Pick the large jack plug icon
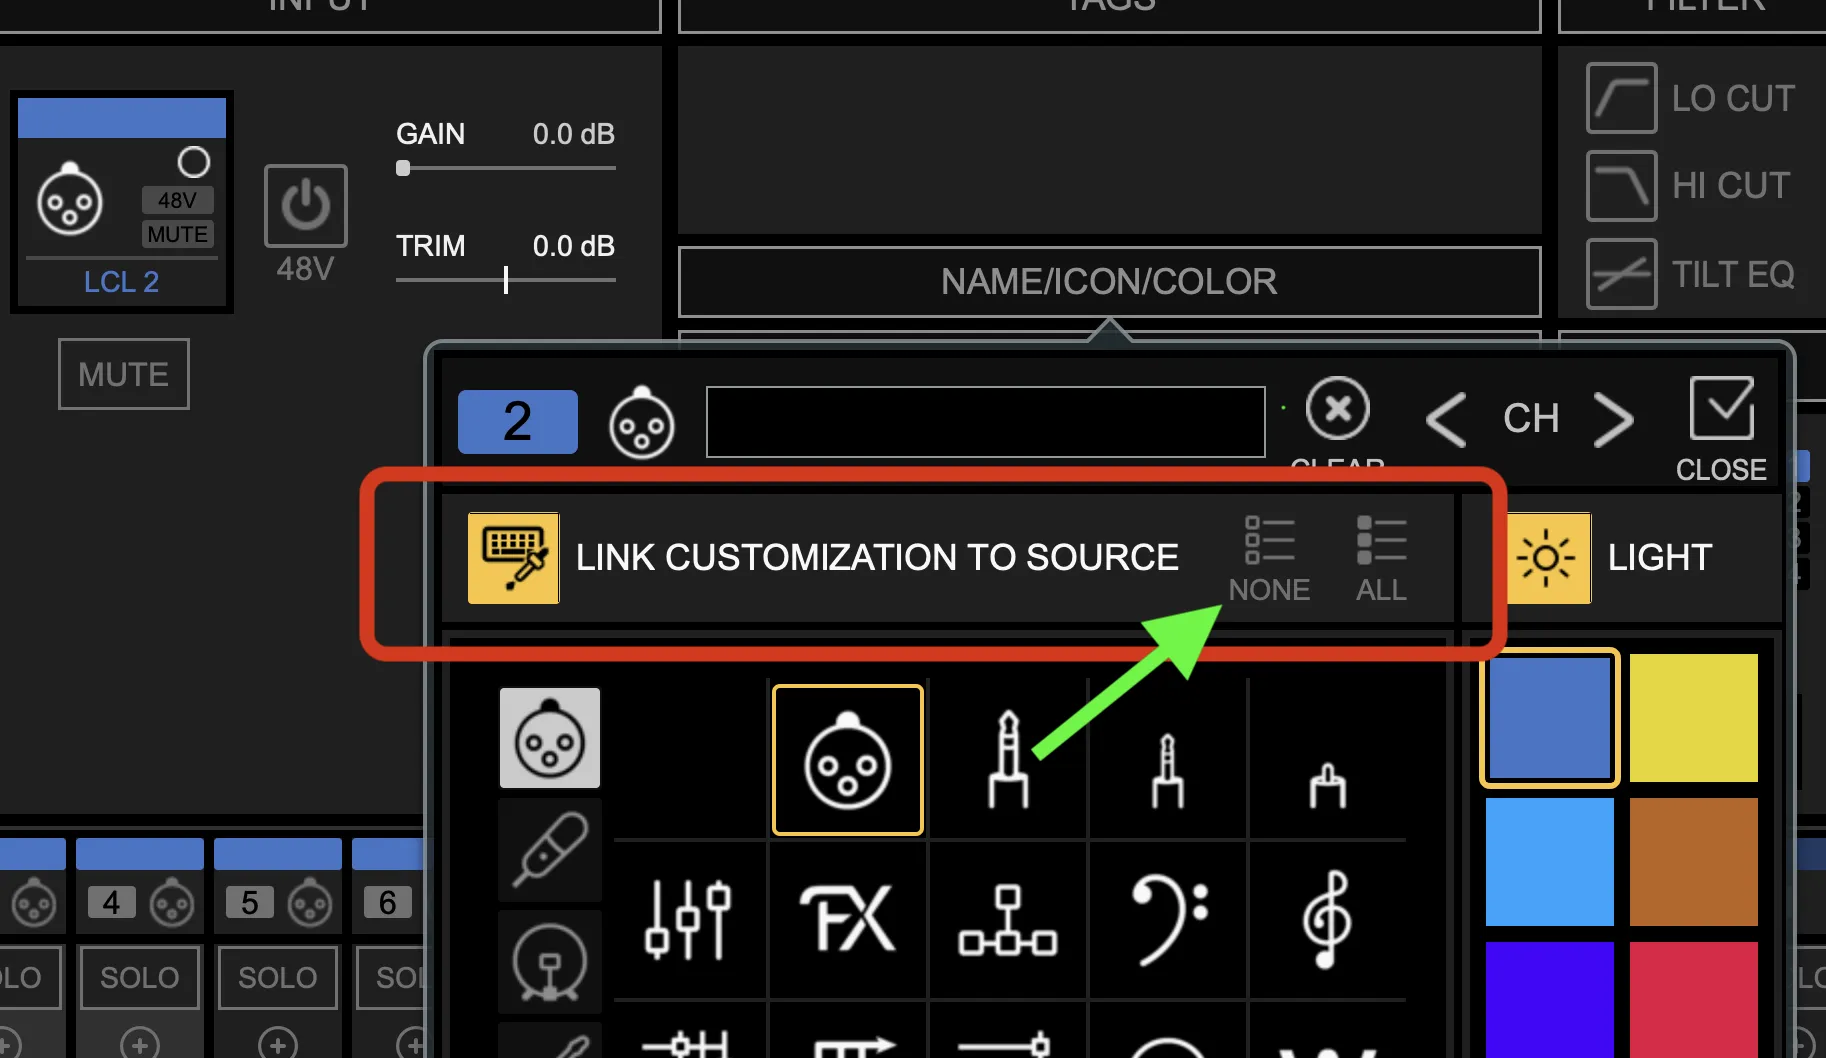The height and width of the screenshot is (1058, 1826). tap(1008, 759)
